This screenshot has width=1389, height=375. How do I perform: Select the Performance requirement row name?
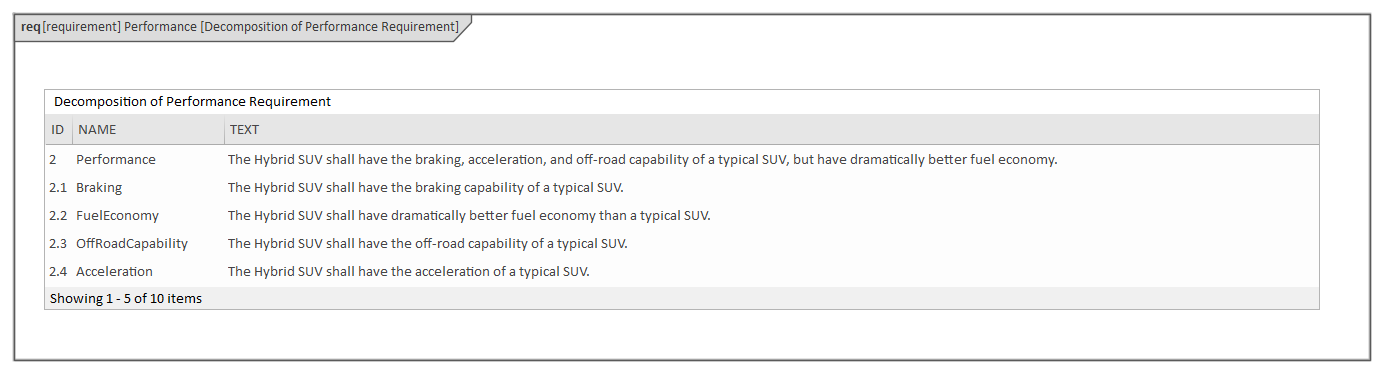pos(116,160)
